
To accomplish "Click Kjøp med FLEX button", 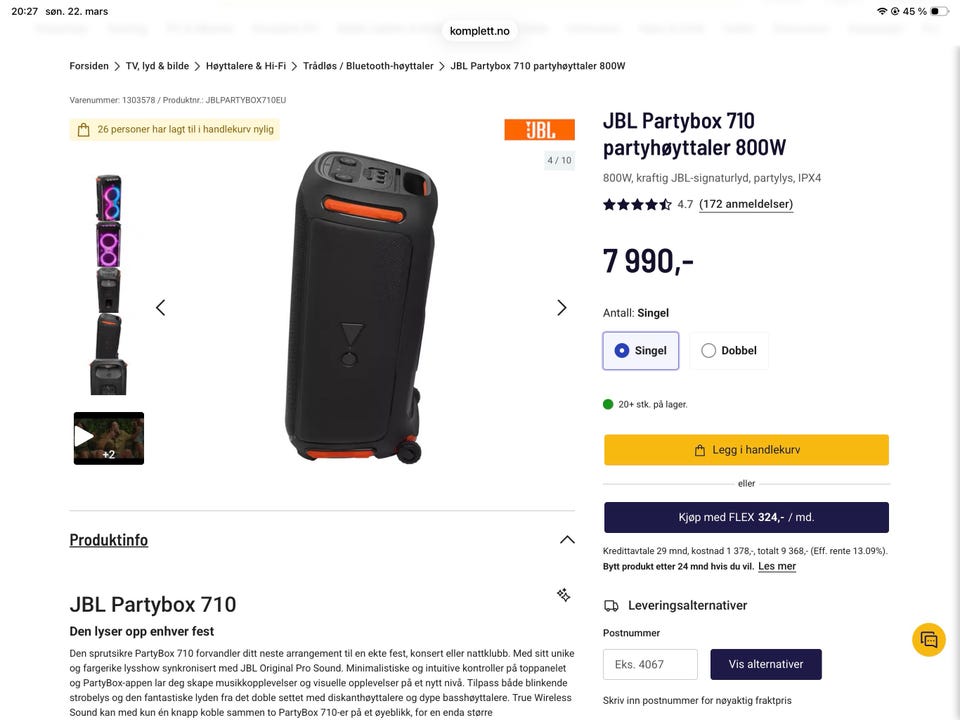I will [746, 517].
